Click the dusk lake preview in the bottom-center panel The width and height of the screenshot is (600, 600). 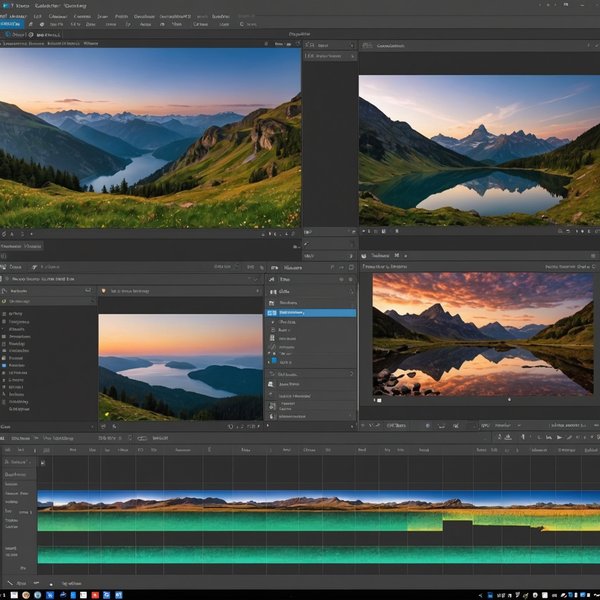180,367
